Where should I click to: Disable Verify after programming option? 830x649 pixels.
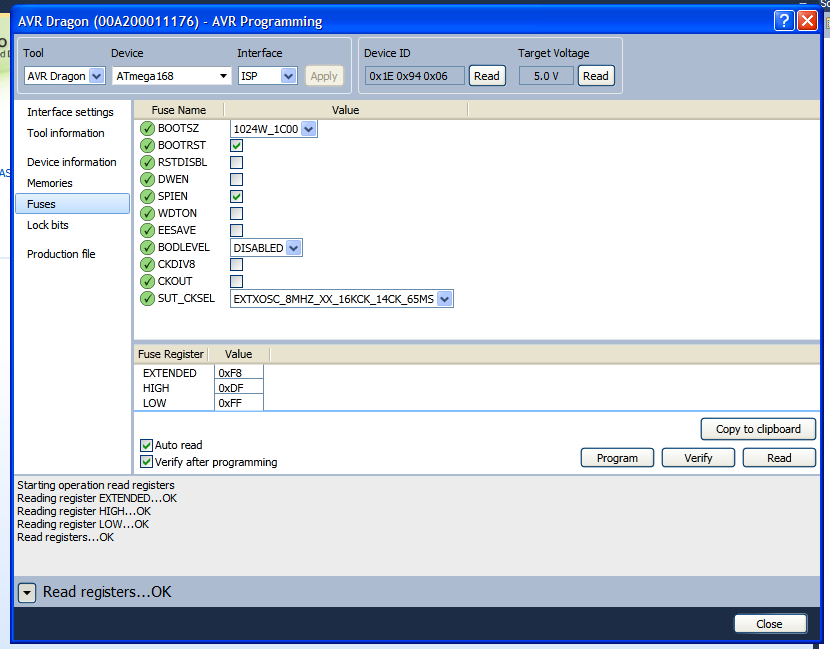[147, 462]
